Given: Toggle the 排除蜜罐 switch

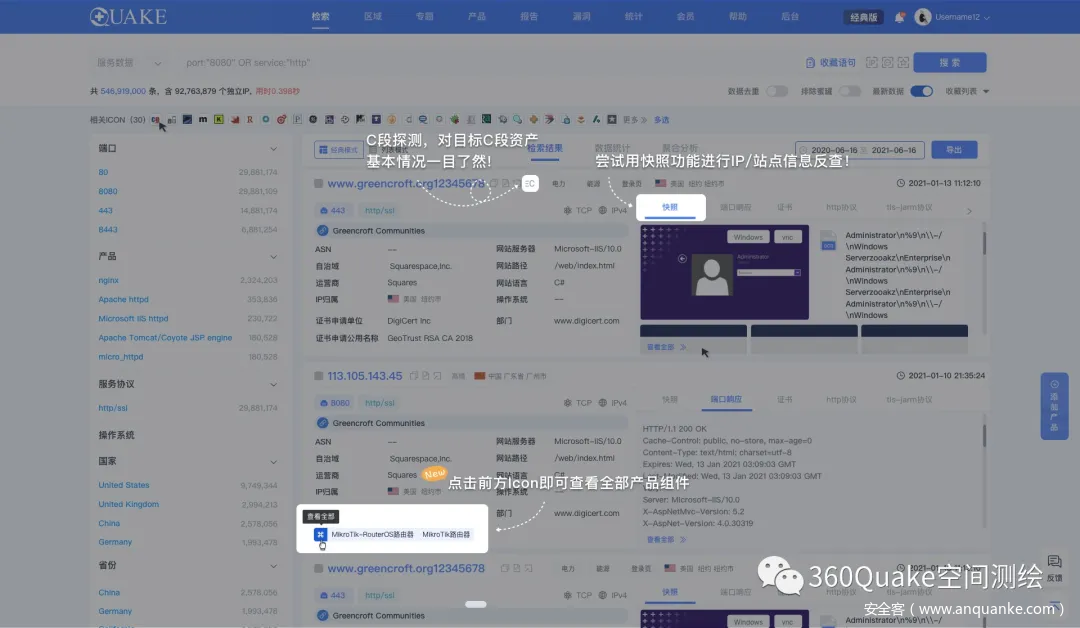Looking at the screenshot, I should pyautogui.click(x=849, y=91).
